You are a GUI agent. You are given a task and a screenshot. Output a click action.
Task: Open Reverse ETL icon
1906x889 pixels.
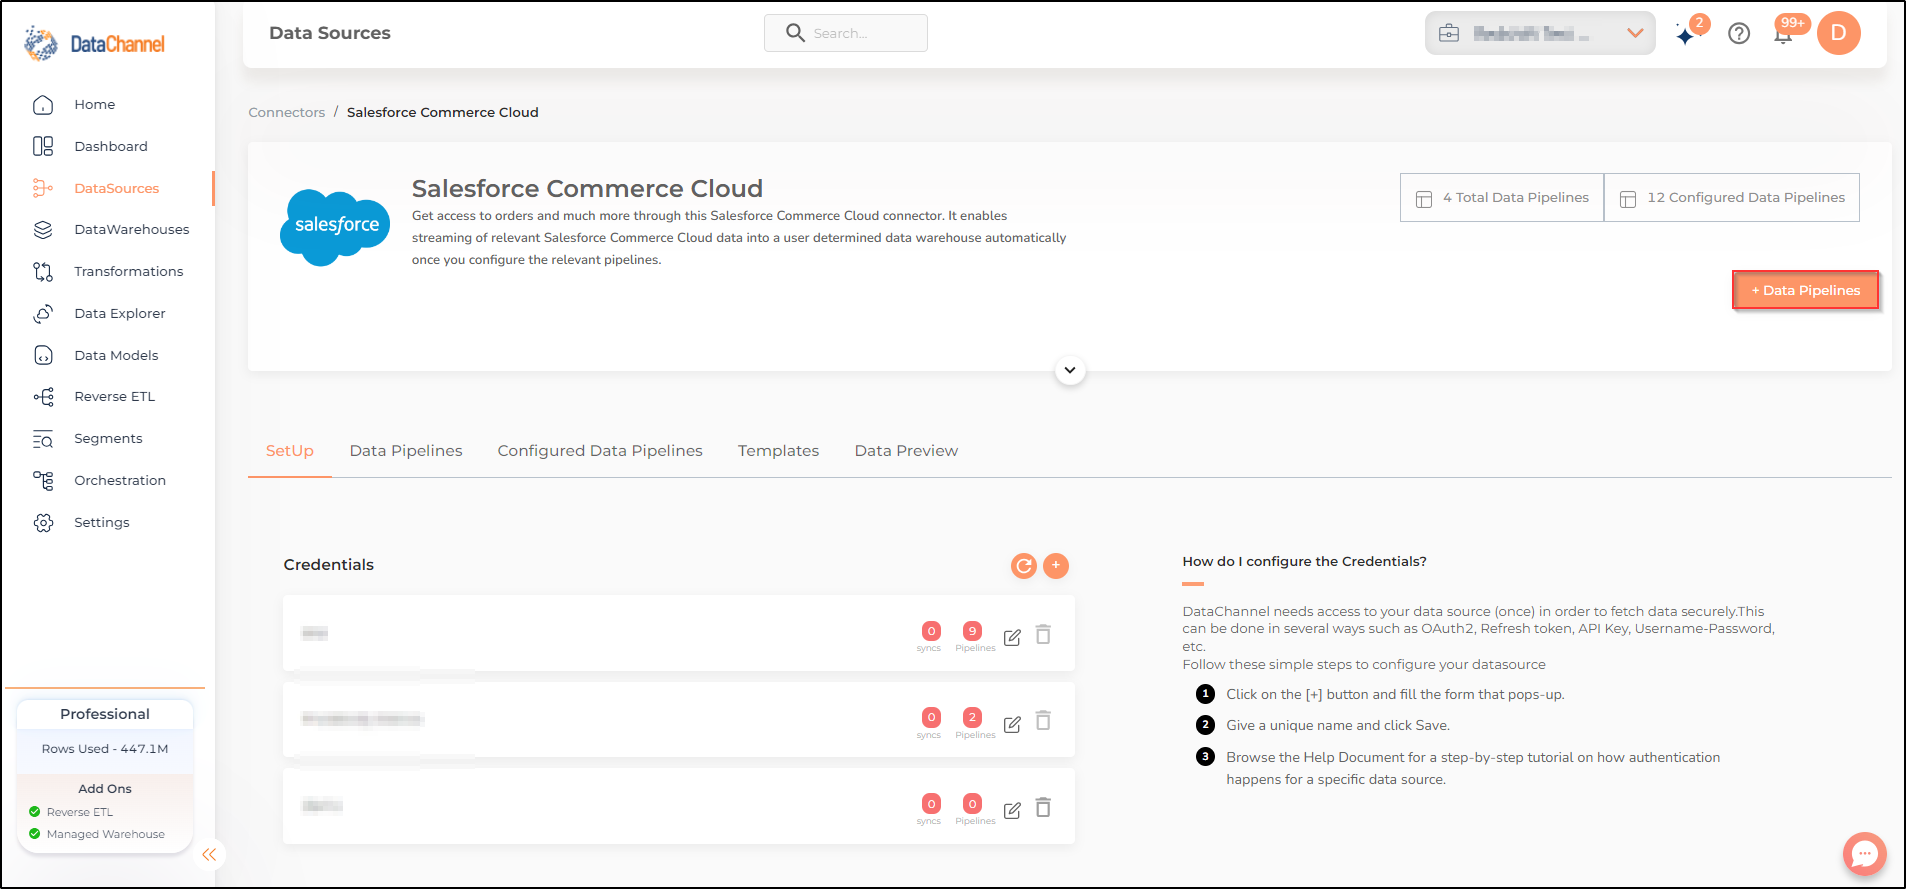coord(43,397)
